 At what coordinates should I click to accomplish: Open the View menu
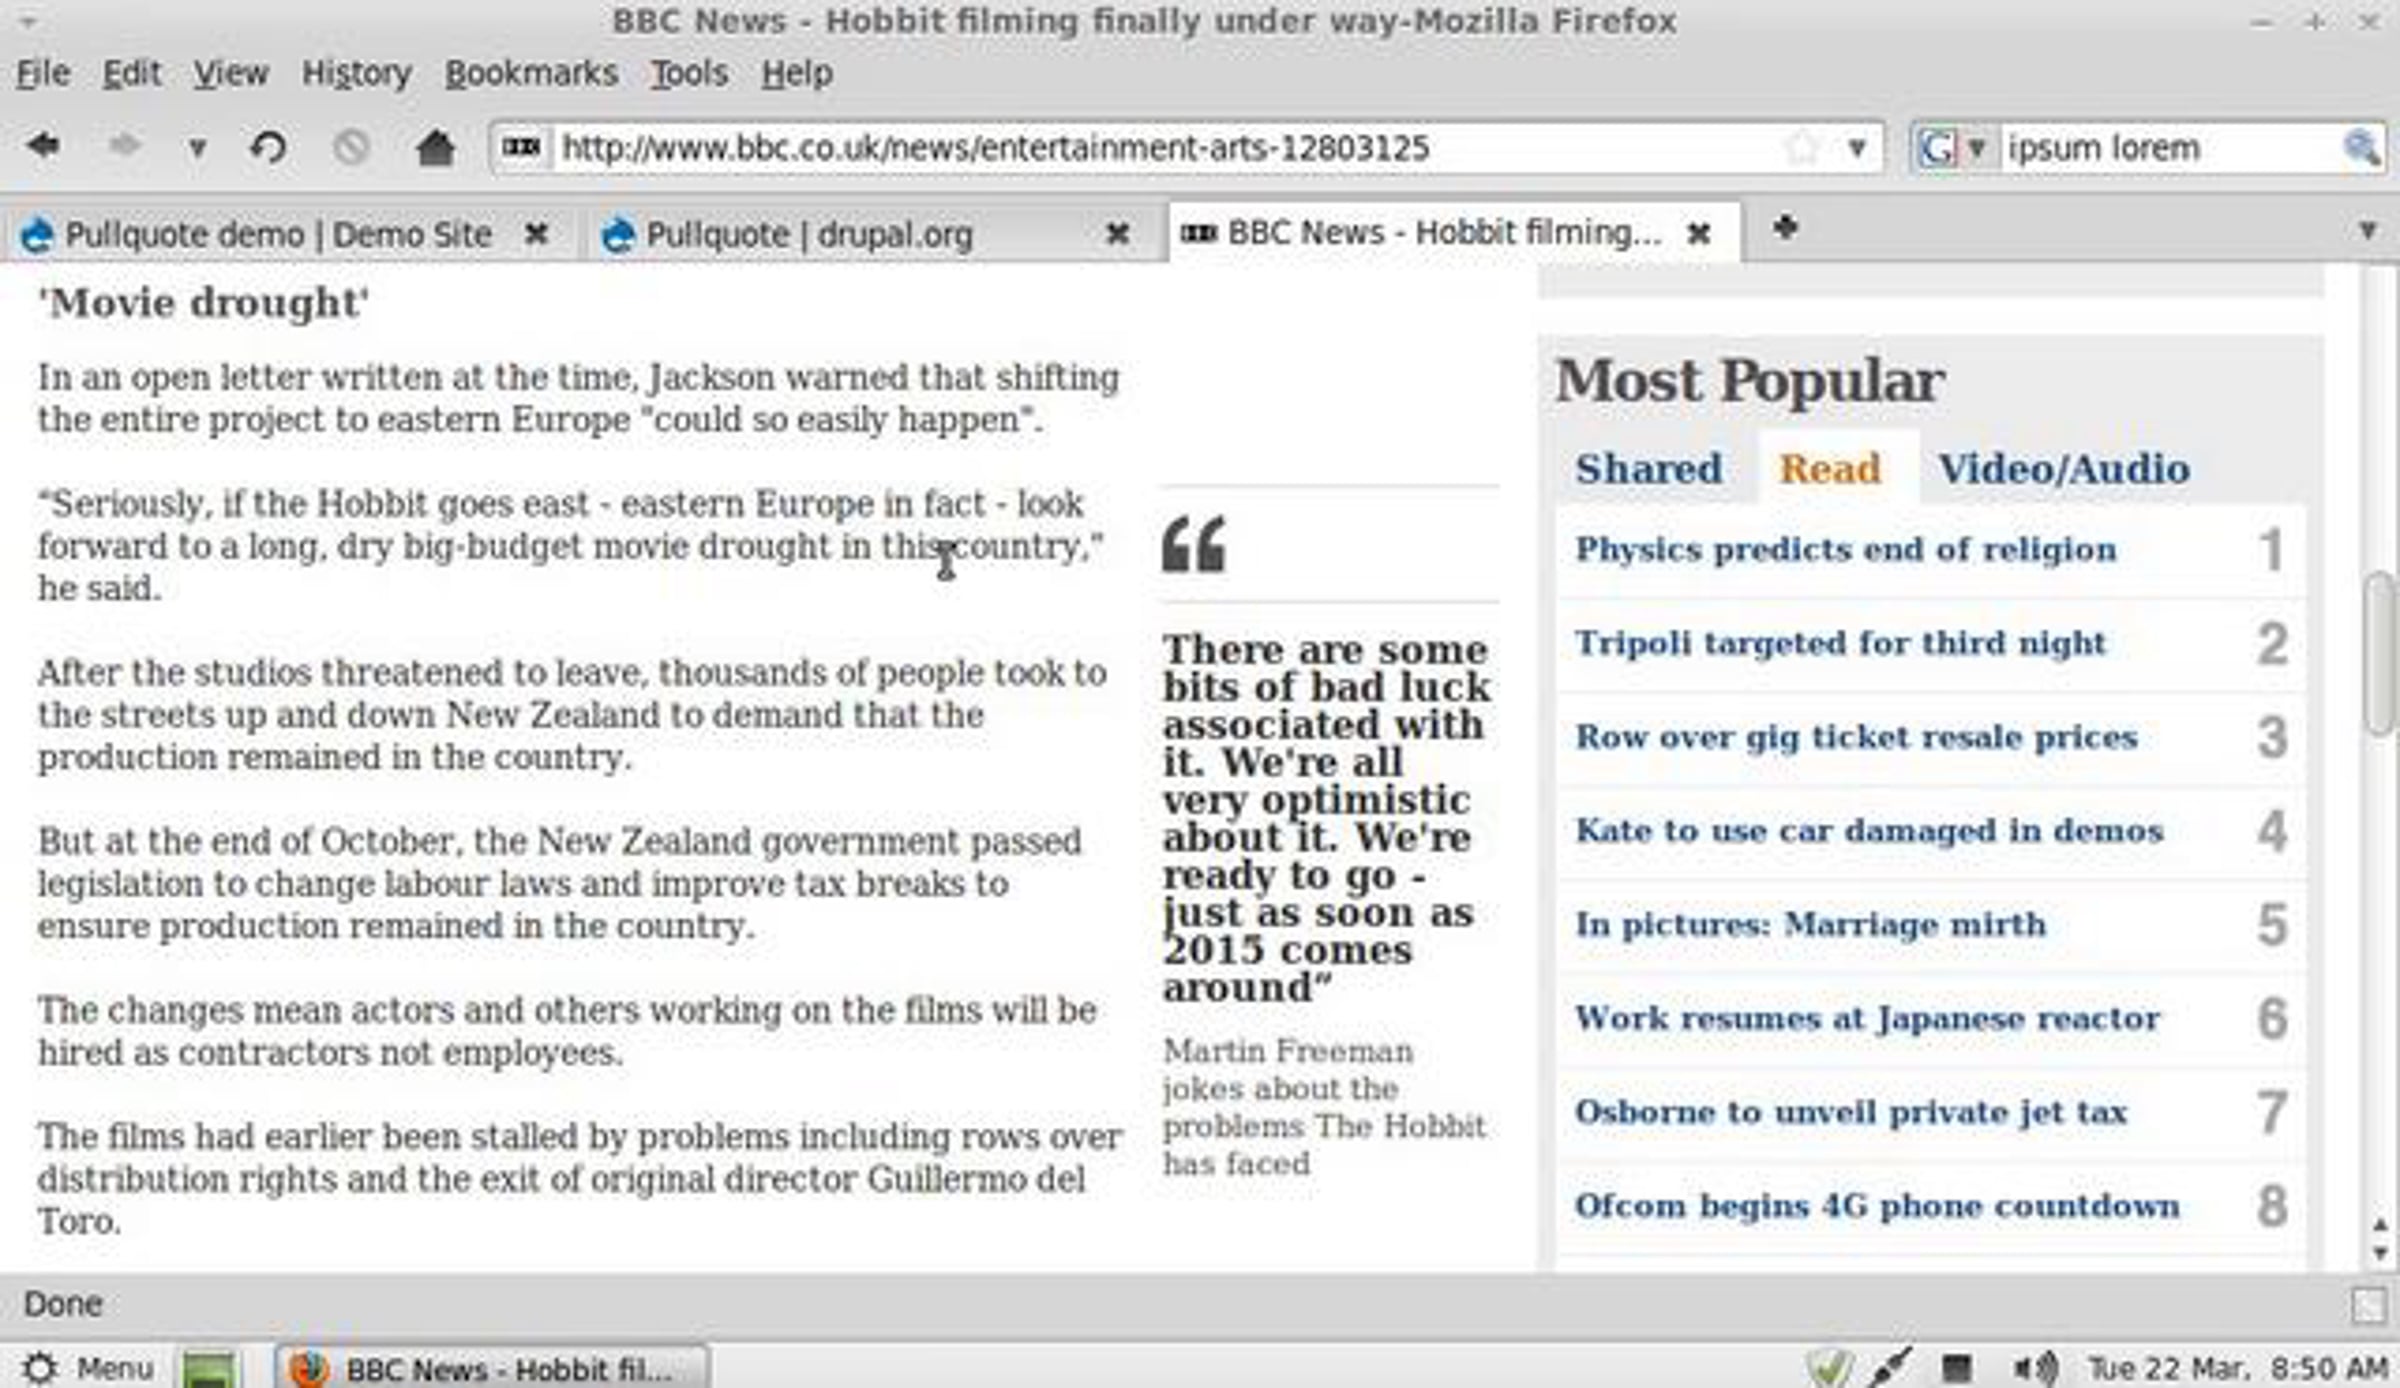[231, 73]
